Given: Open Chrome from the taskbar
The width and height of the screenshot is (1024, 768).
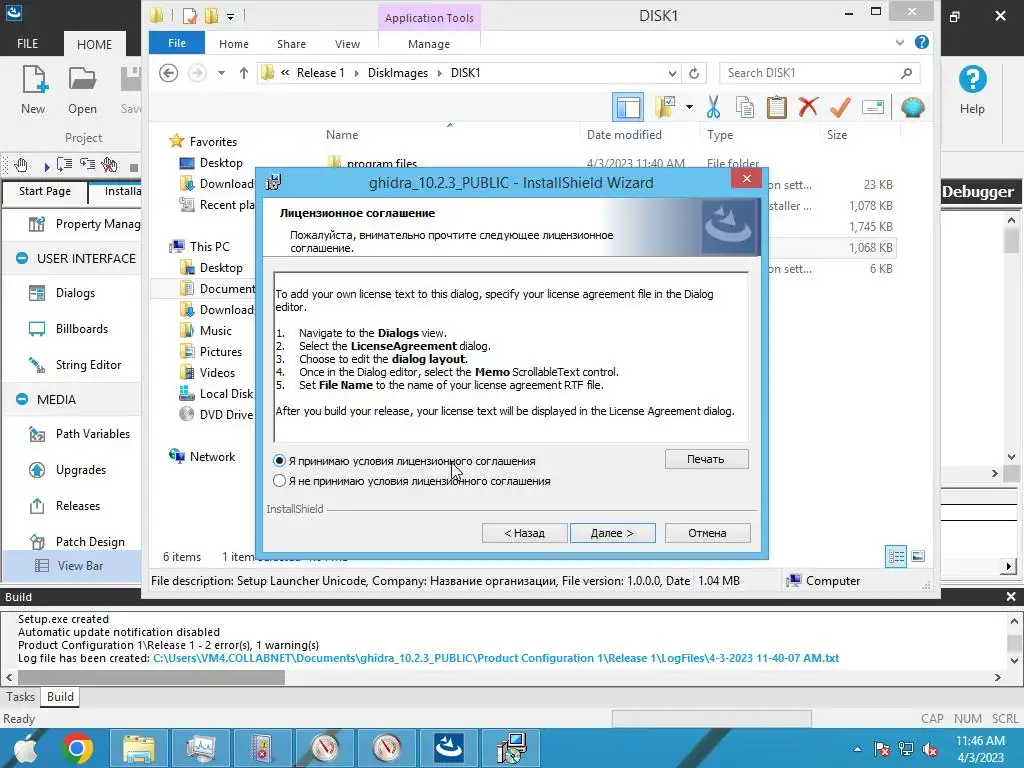Looking at the screenshot, I should pyautogui.click(x=77, y=748).
